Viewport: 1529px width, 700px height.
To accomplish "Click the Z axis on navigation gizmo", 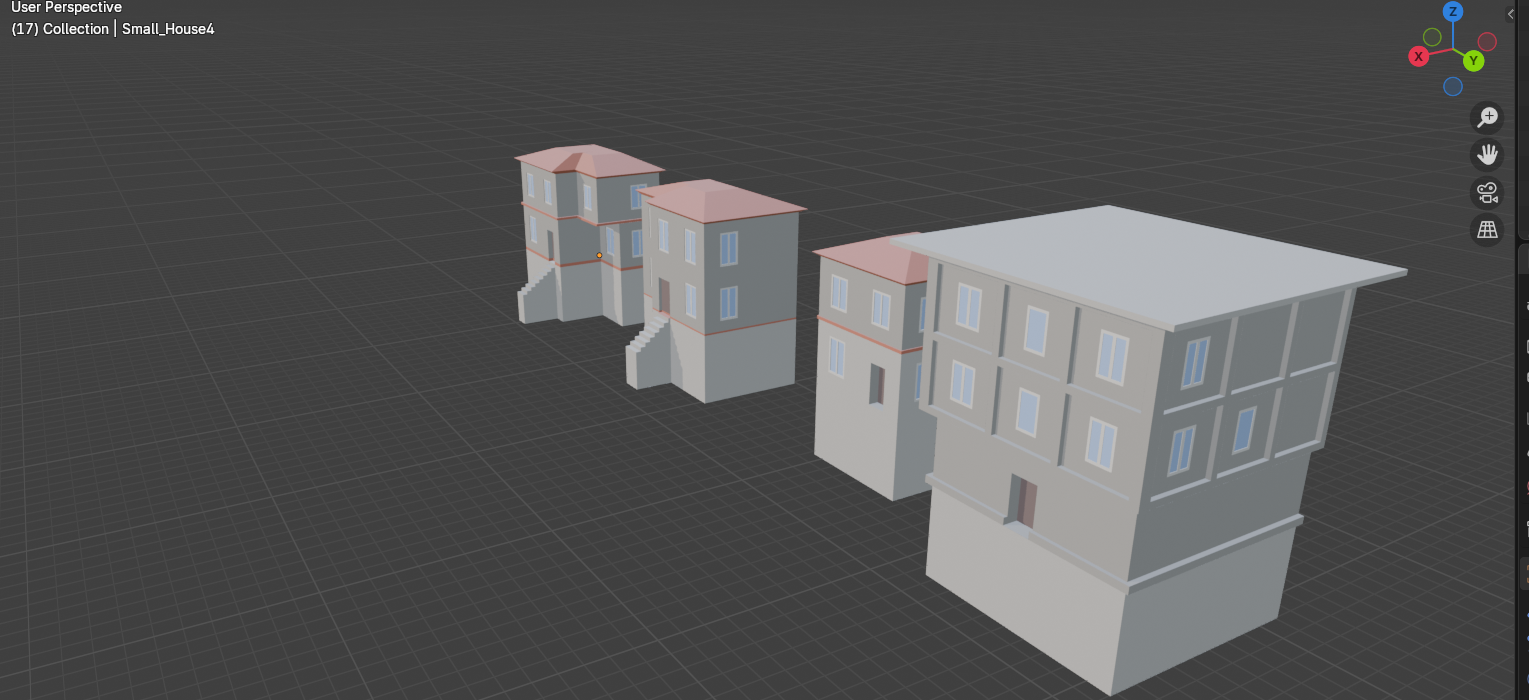I will (1453, 12).
